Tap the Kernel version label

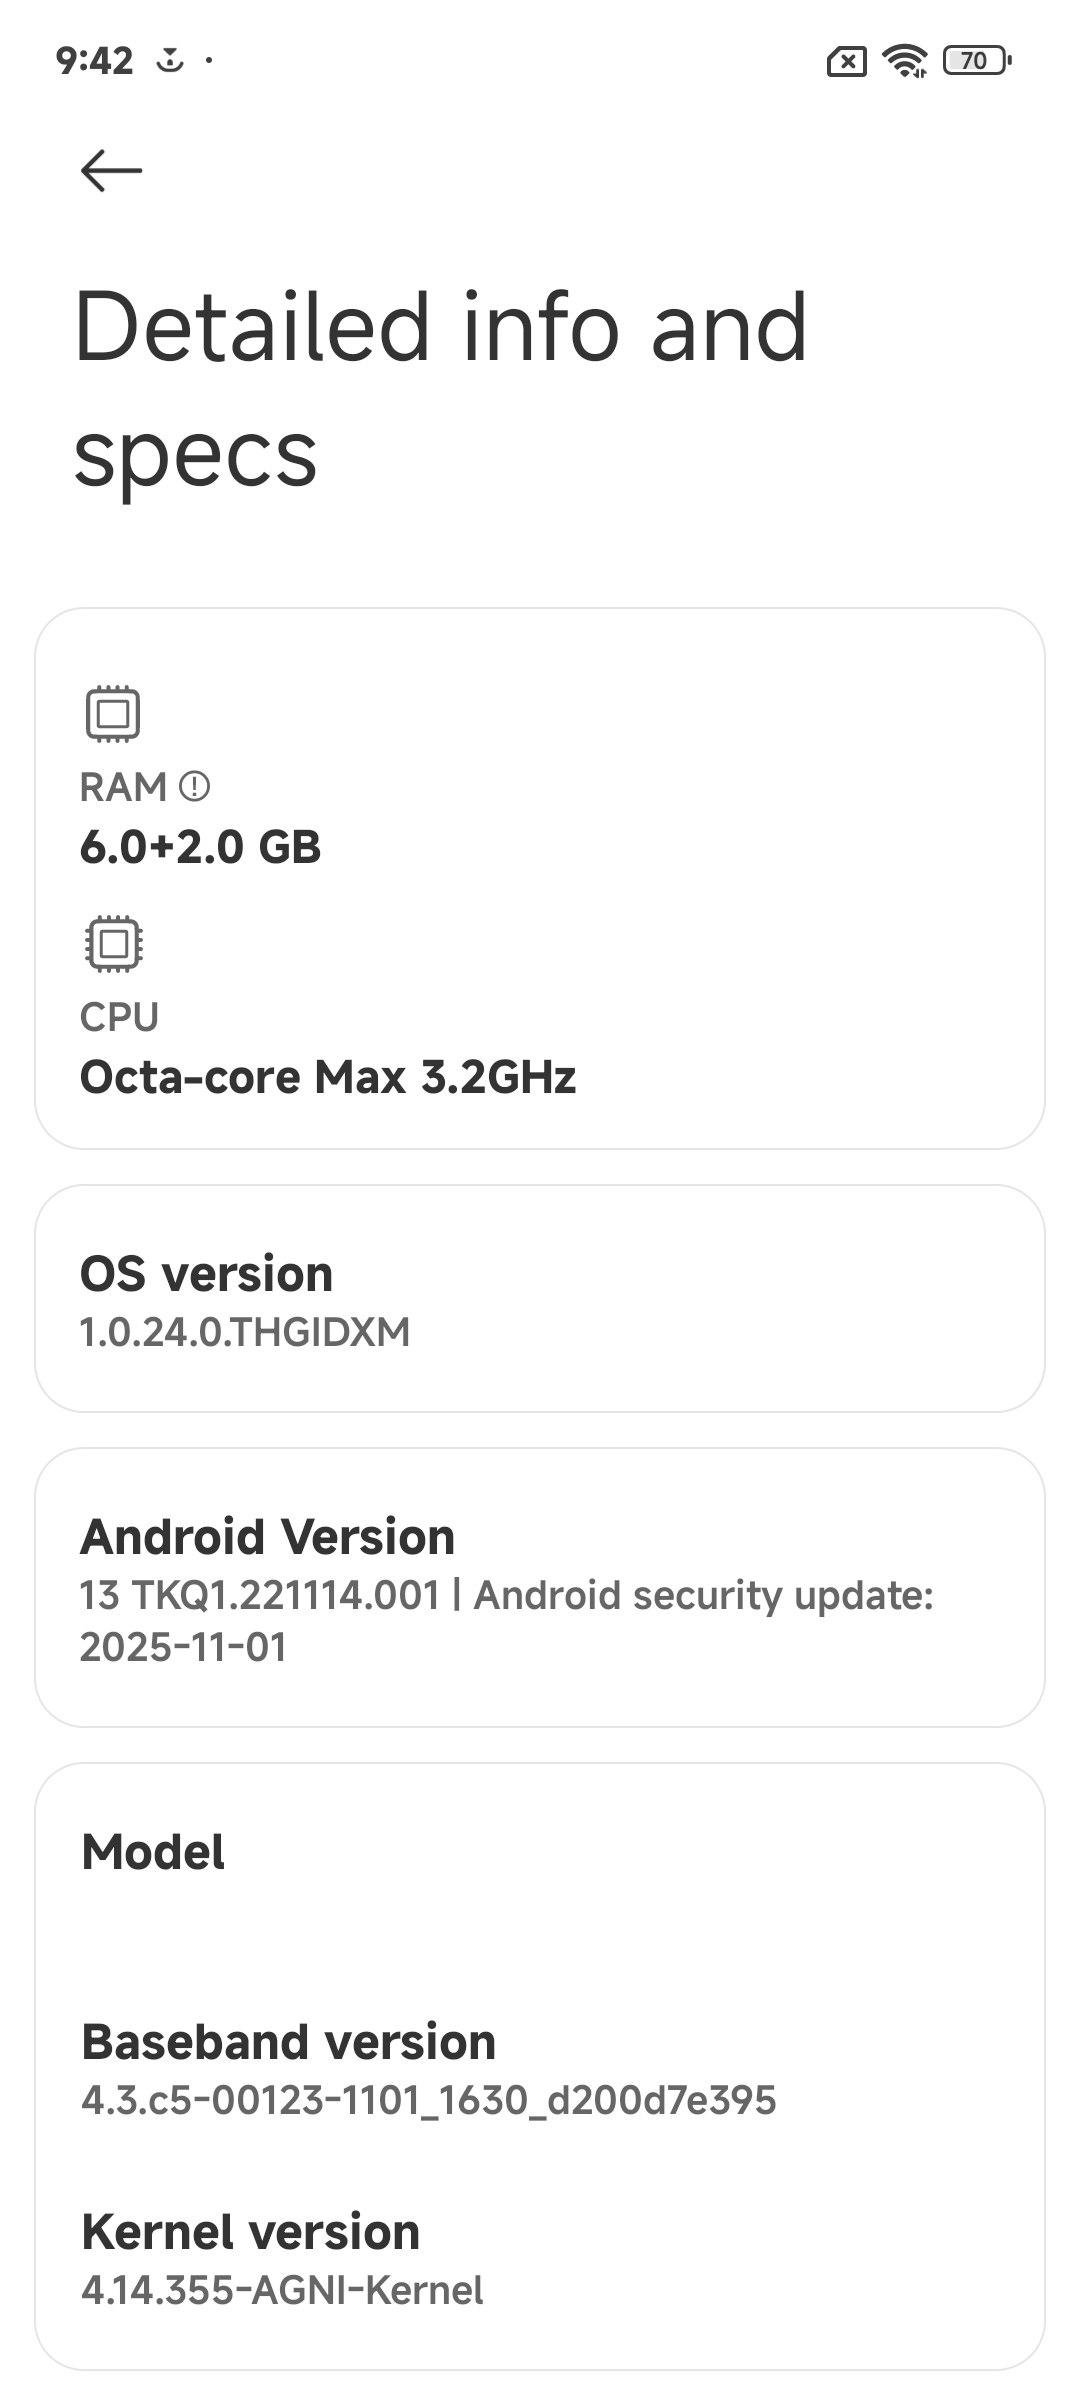tap(250, 2231)
